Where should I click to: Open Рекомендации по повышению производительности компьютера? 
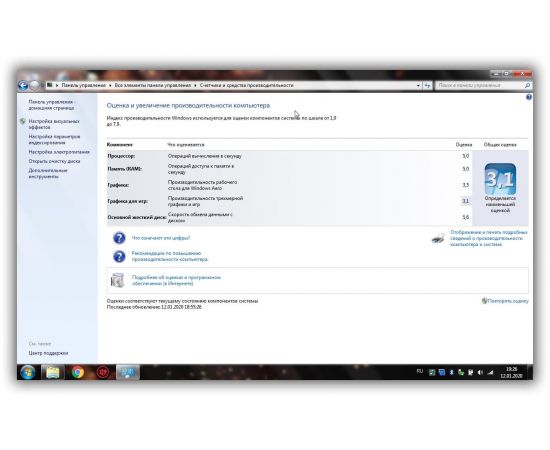tap(170, 256)
